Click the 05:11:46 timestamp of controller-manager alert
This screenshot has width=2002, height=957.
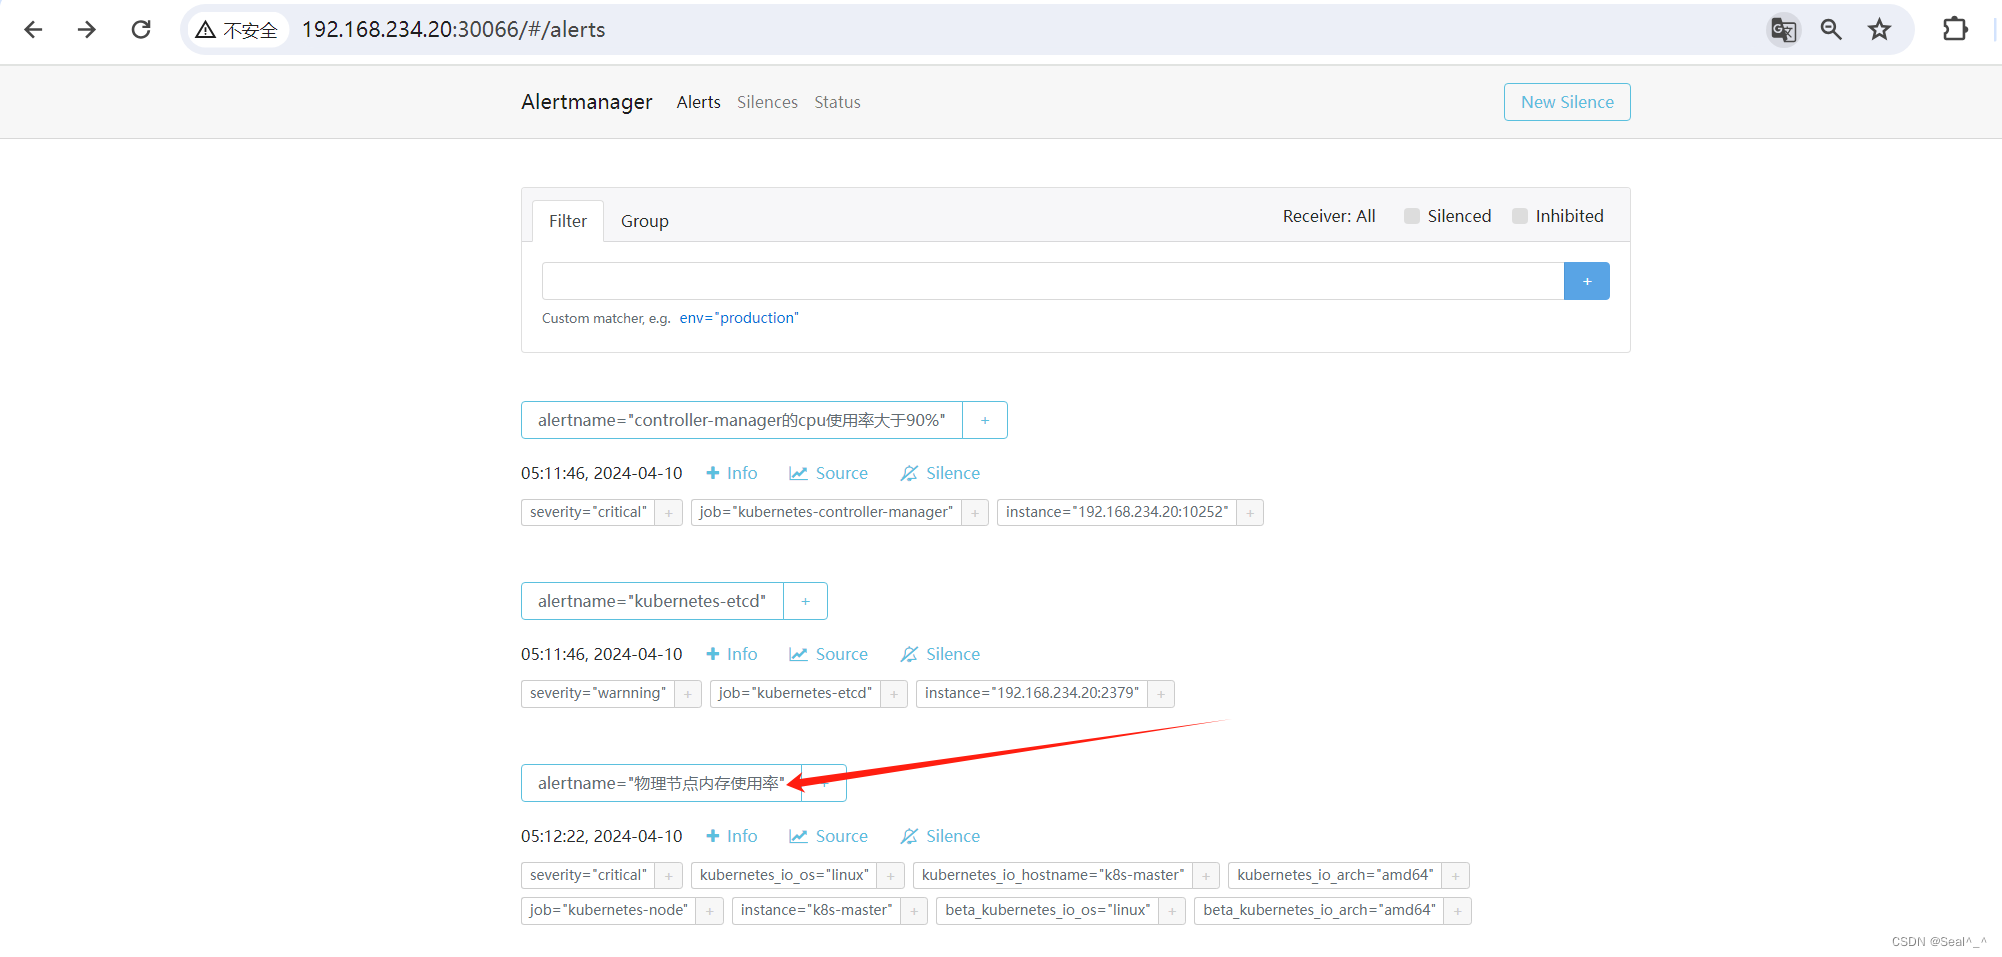coord(602,473)
